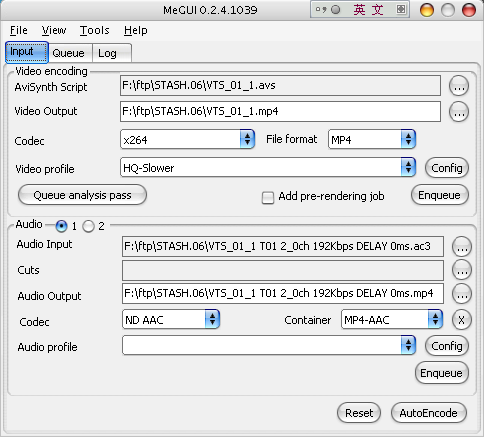Enqueue the audio encoding job
This screenshot has width=484, height=437.
tap(442, 373)
